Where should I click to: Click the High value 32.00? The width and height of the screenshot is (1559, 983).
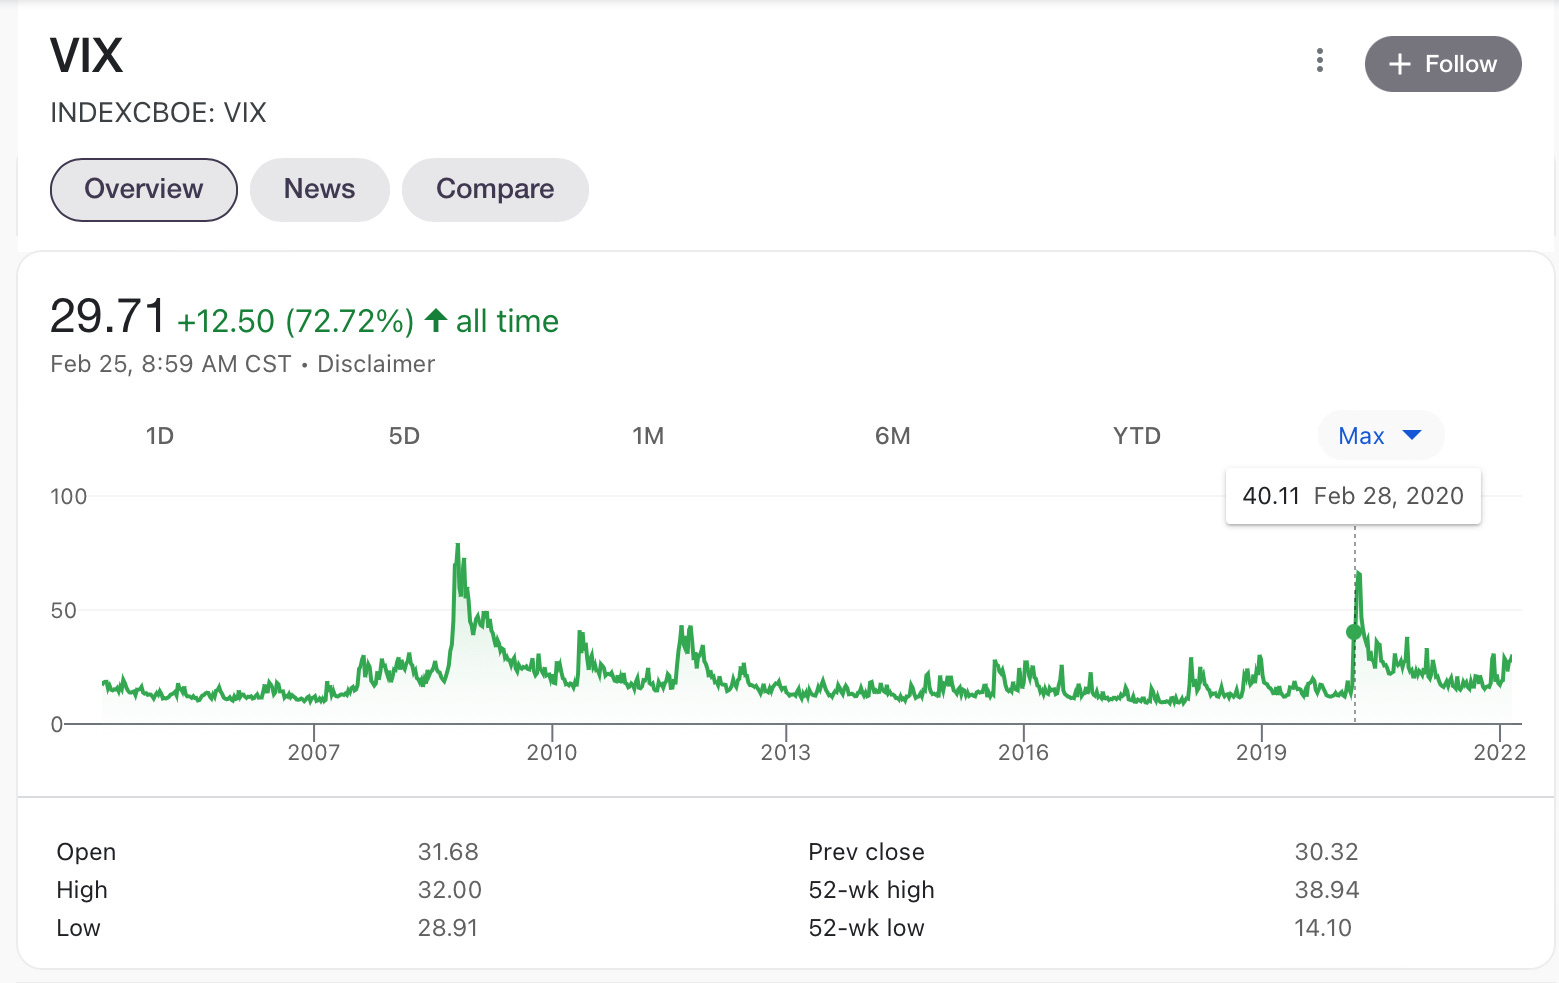click(450, 890)
